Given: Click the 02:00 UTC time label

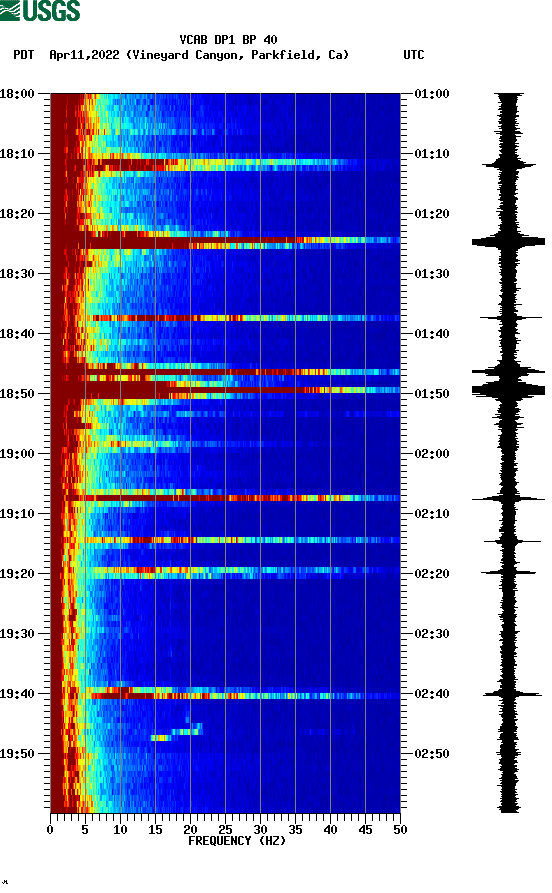Looking at the screenshot, I should [x=432, y=454].
